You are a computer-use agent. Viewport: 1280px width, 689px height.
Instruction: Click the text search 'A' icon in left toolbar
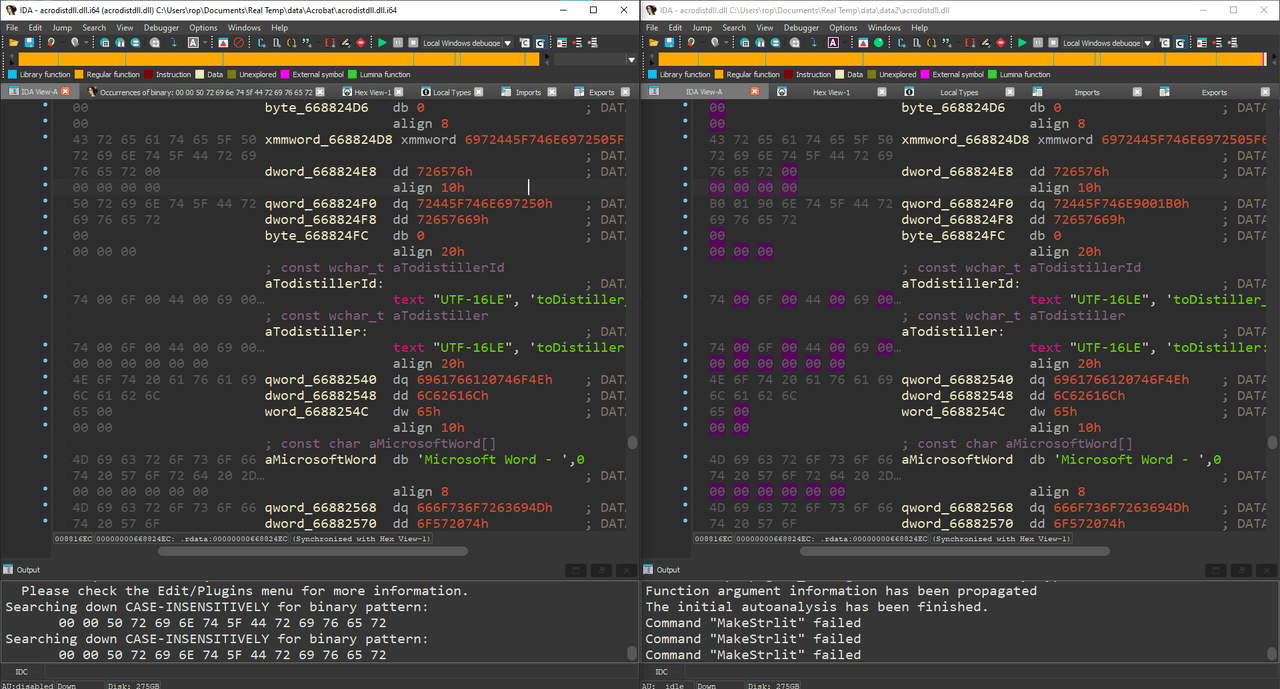coord(193,43)
